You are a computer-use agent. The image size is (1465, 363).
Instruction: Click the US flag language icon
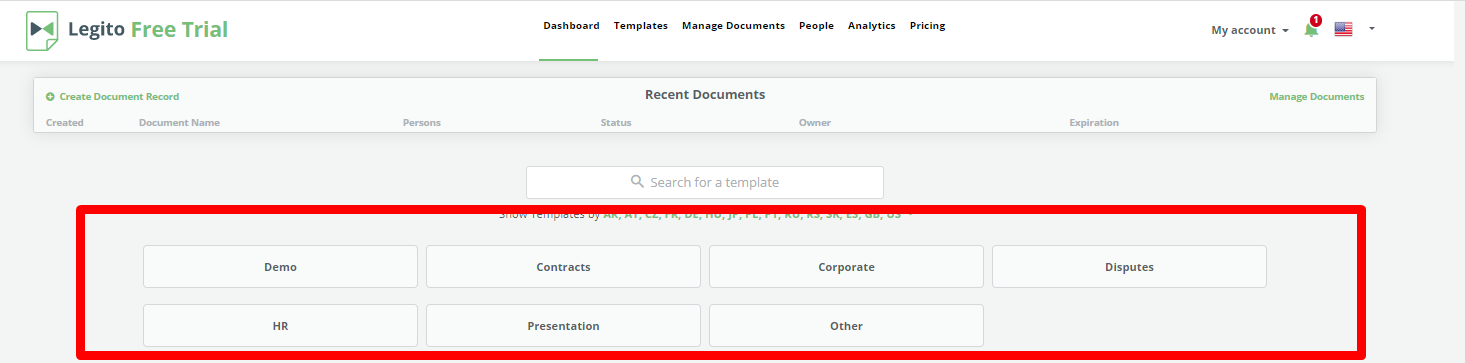pos(1343,30)
